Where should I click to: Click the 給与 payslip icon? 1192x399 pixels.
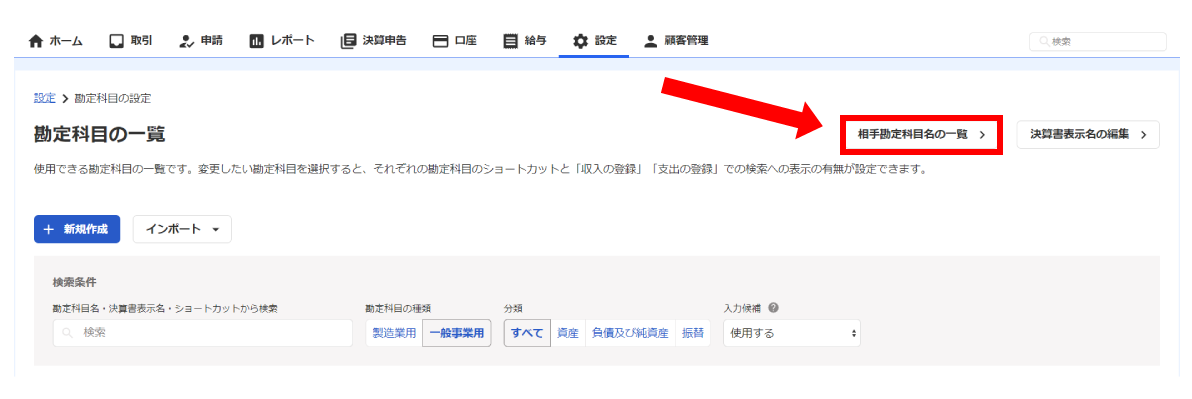[511, 41]
